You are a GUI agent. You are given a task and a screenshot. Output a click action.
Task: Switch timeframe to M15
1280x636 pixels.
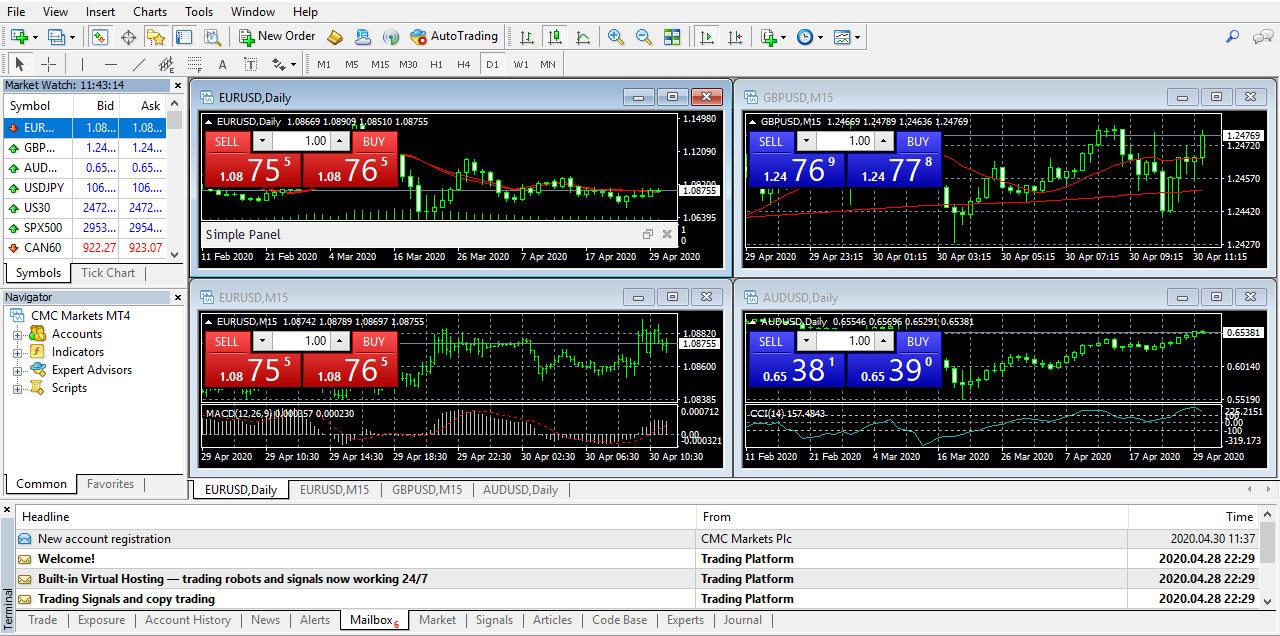click(x=380, y=64)
